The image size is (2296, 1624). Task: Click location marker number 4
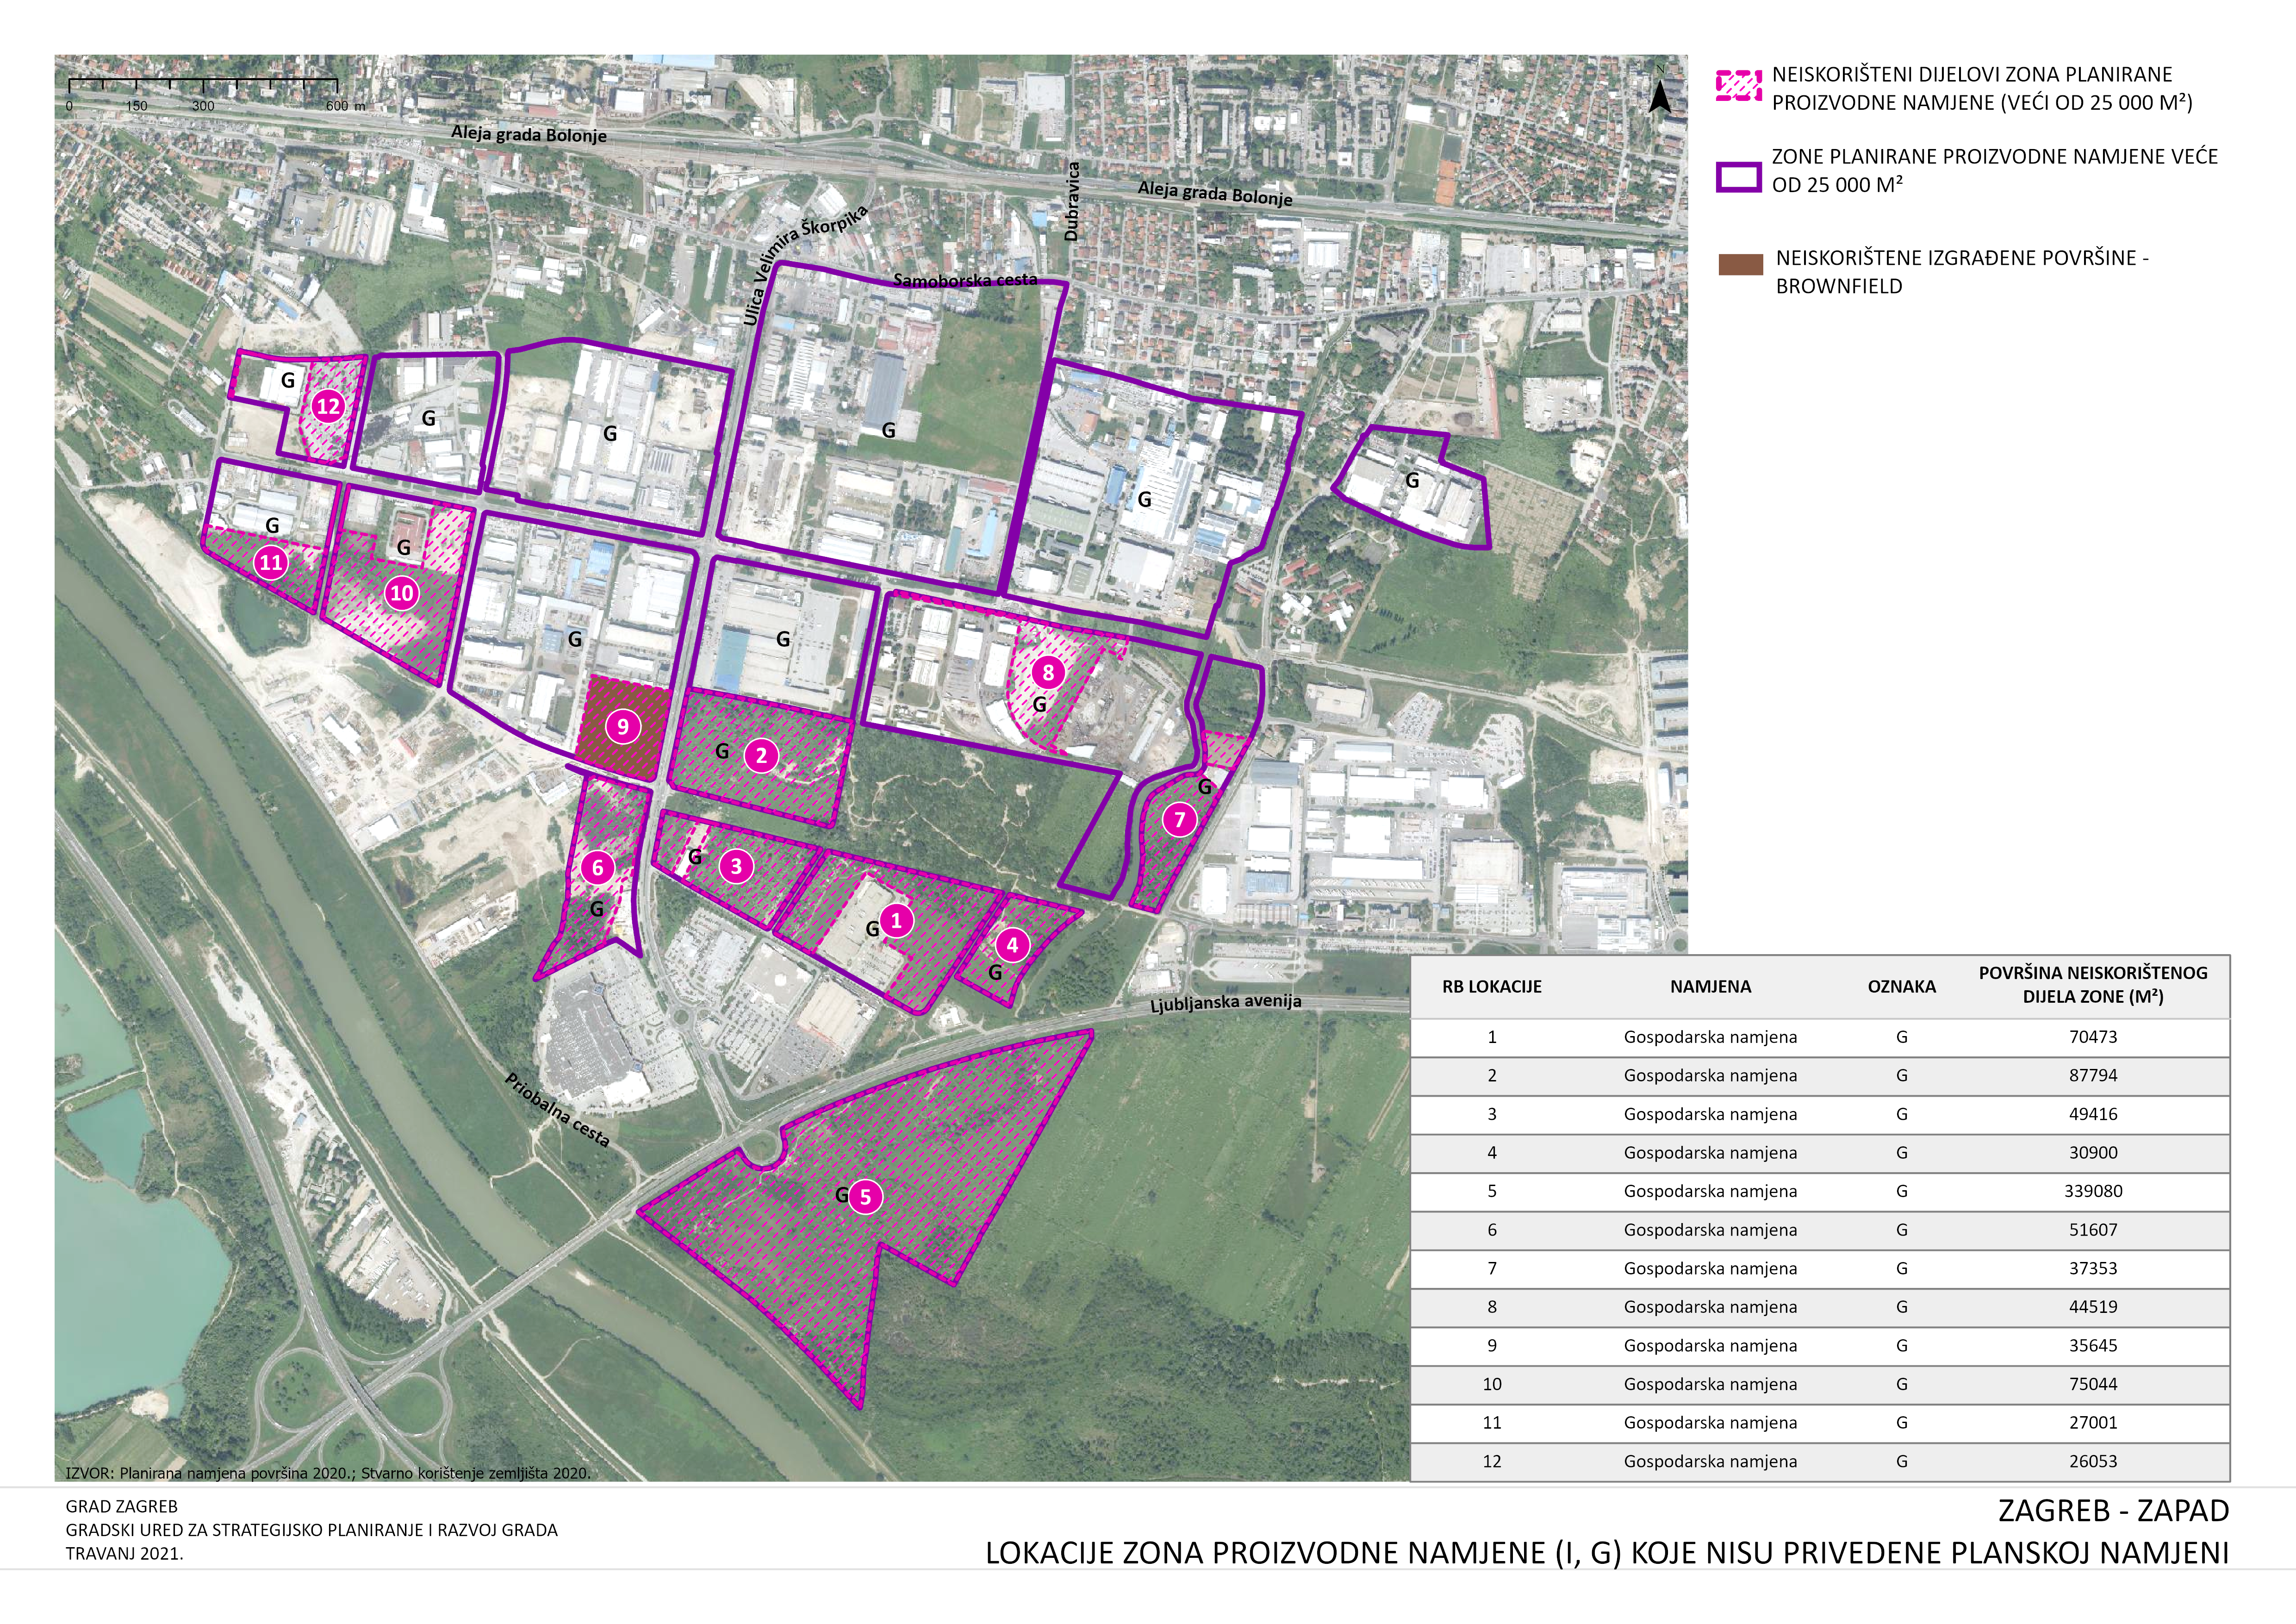(1012, 944)
